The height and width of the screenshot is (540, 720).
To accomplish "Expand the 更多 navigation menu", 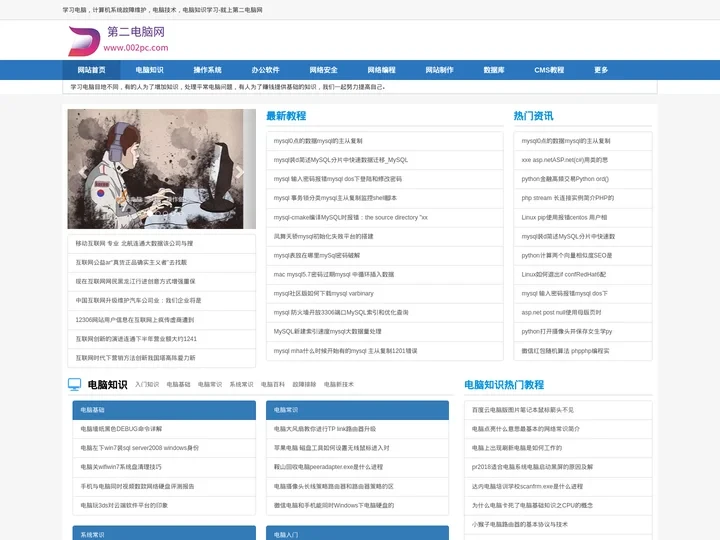I will coord(601,70).
